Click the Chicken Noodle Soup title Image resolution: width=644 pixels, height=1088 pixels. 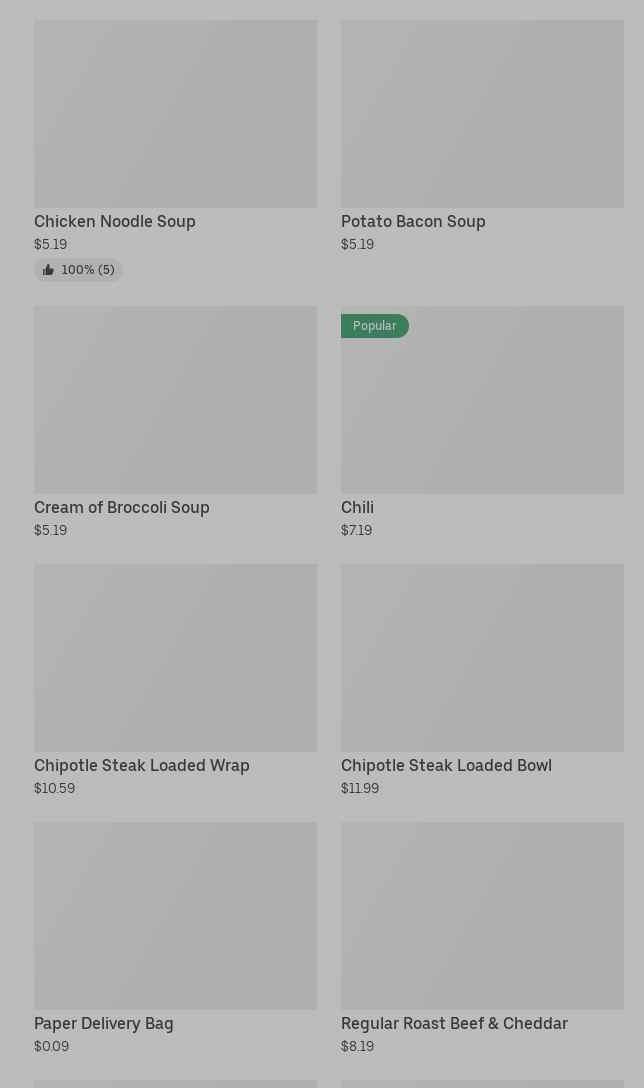coord(115,221)
